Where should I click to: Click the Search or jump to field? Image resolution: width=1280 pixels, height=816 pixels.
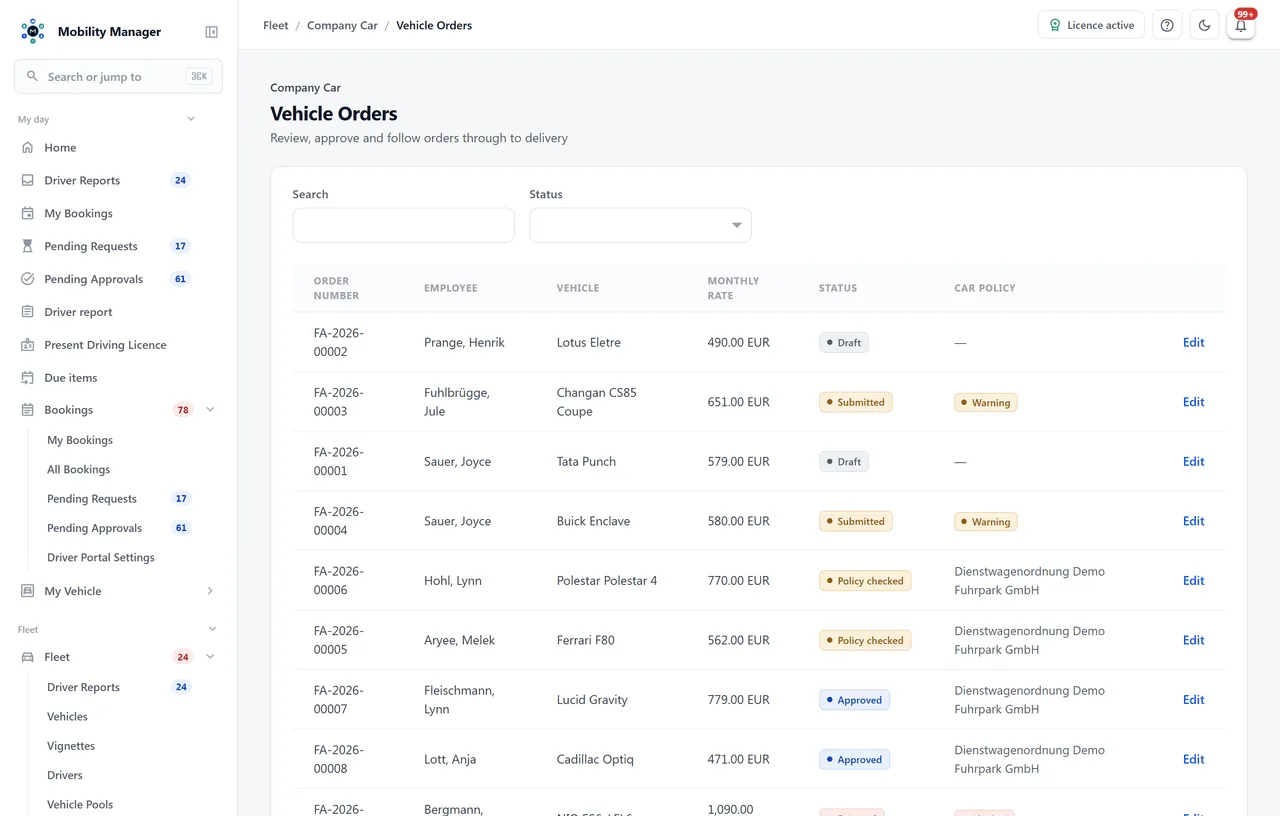coord(118,76)
